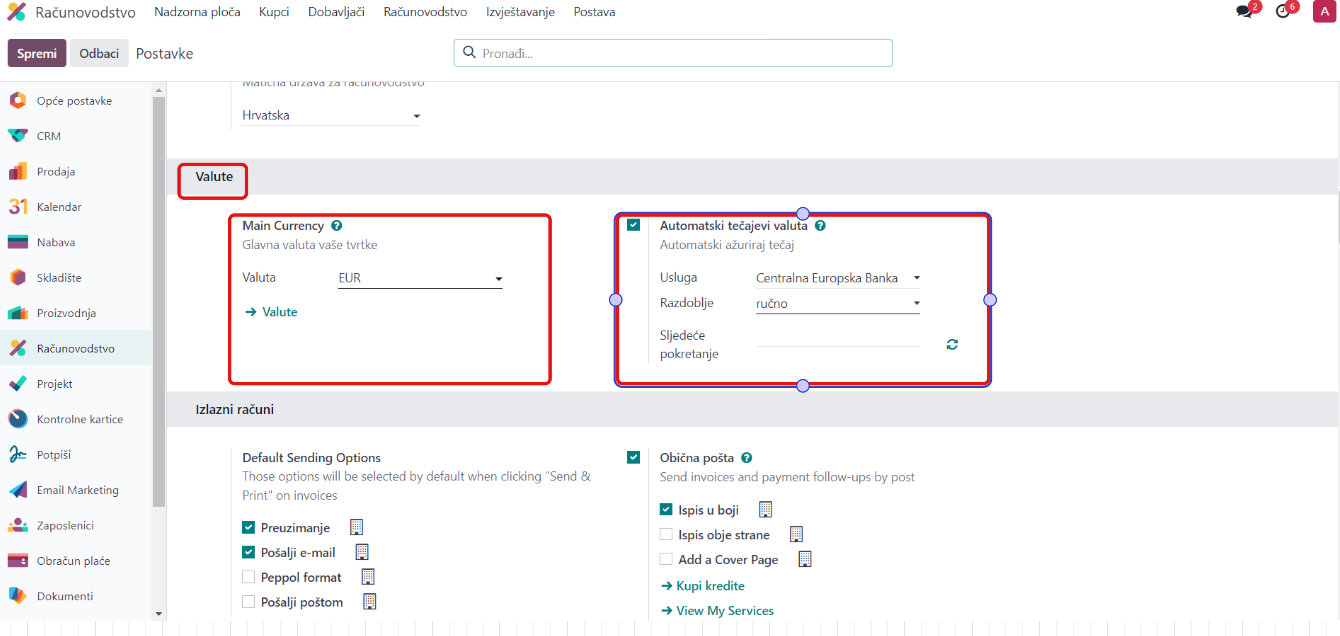Viewport: 1340px width, 636px height.
Task: Open Kalendar settings from sidebar icon
Action: tap(18, 207)
